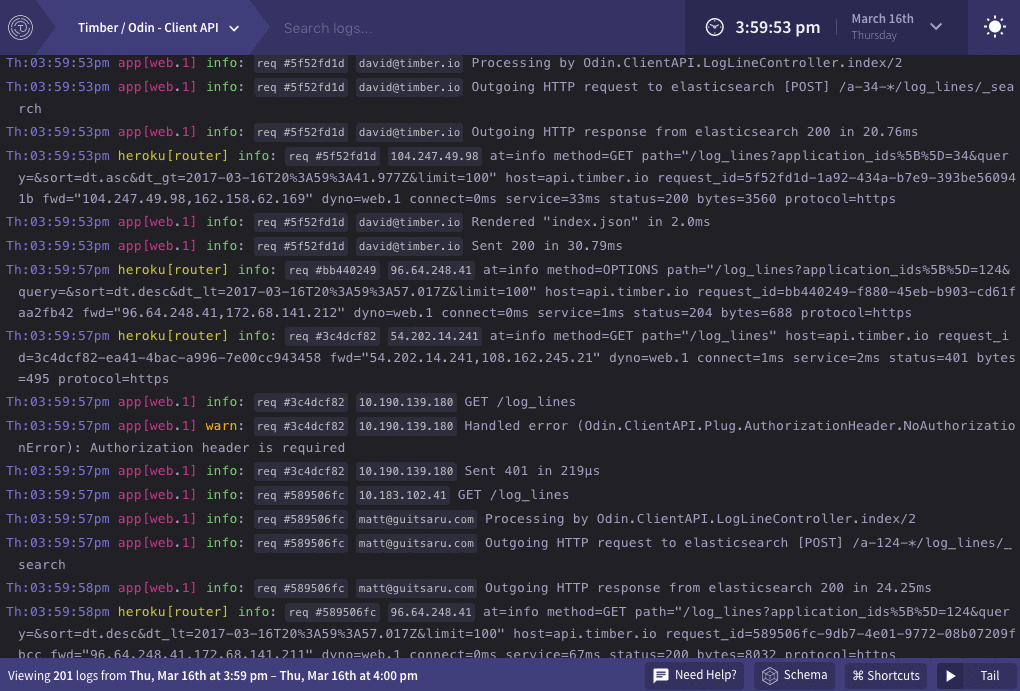Expand the March 16th date chevron

(x=935, y=27)
